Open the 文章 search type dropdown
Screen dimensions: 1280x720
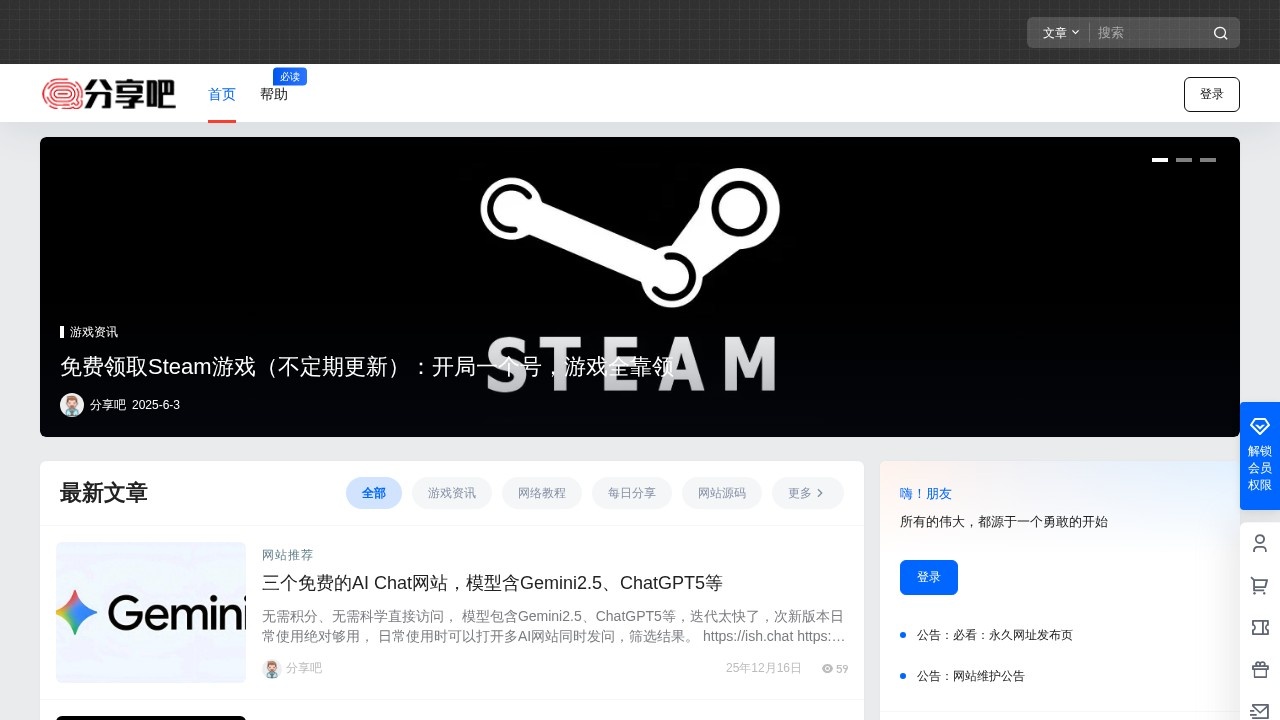[x=1058, y=32]
